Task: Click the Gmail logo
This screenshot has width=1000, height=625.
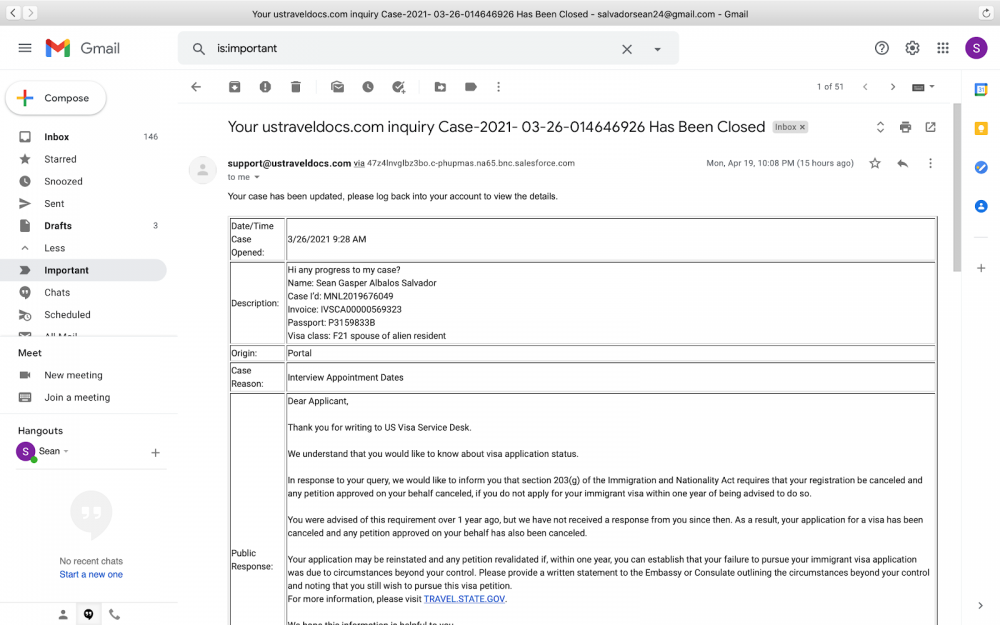Action: pos(82,48)
